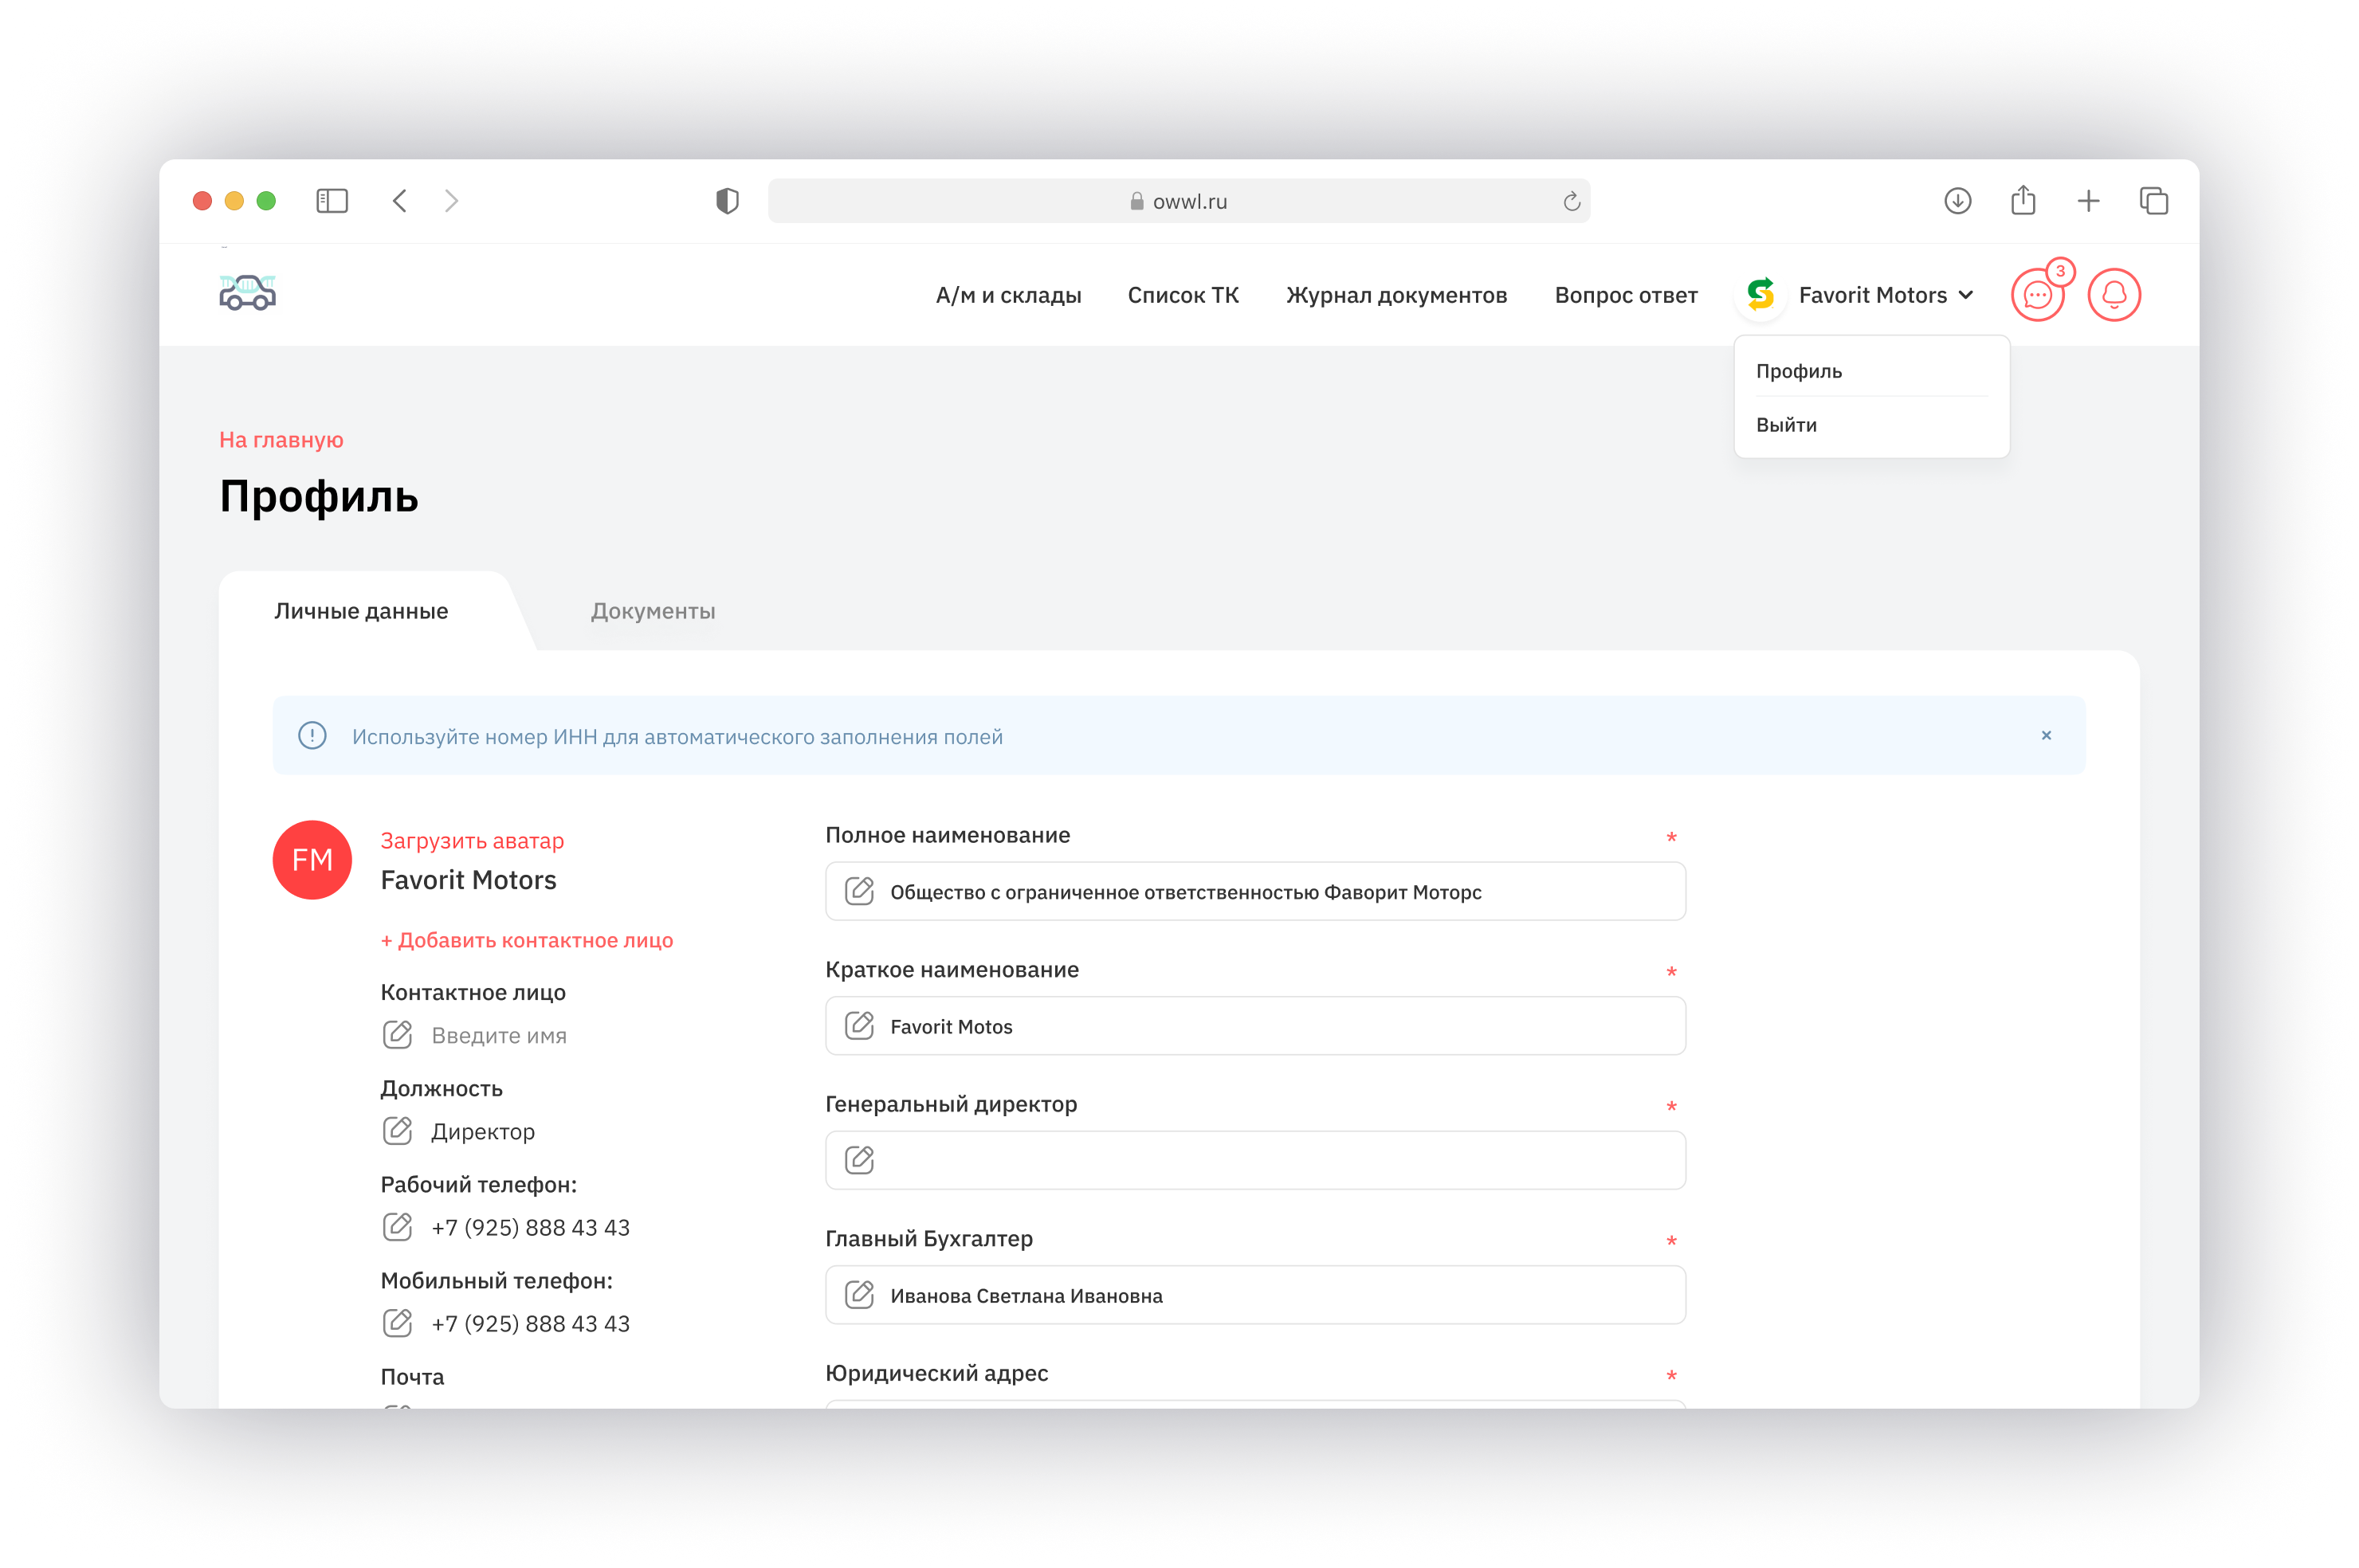This screenshot has width=2359, height=1568.
Task: Click the Favorit Motors name beside avatar
Action: [x=468, y=880]
